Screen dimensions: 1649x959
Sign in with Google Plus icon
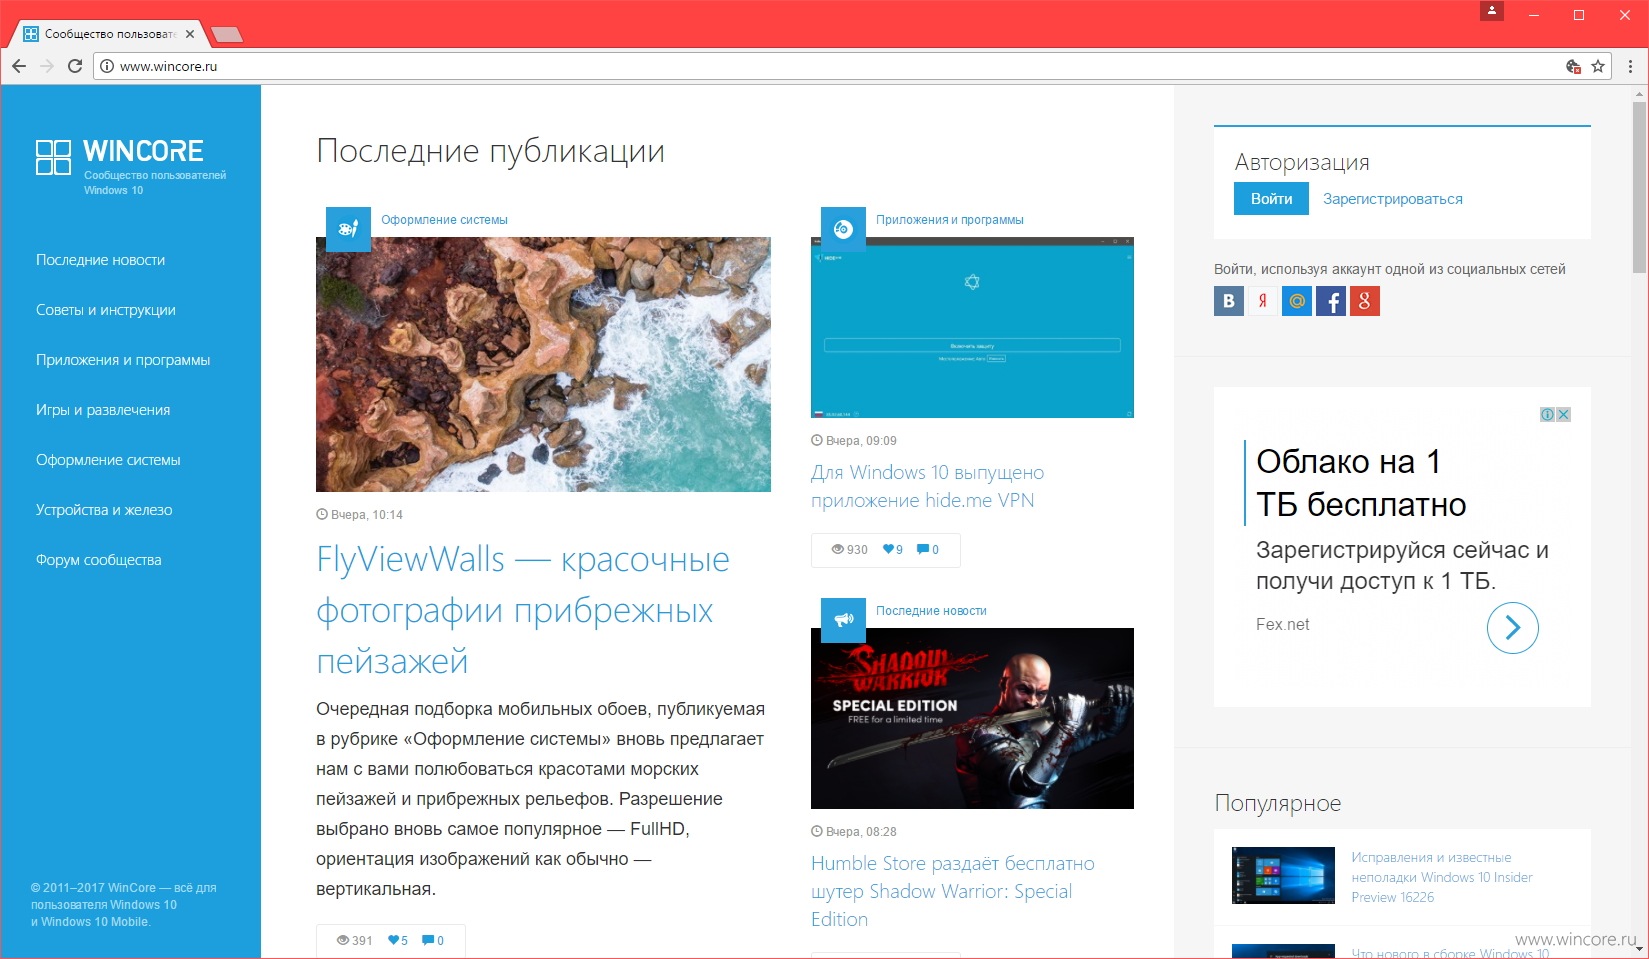click(1365, 301)
